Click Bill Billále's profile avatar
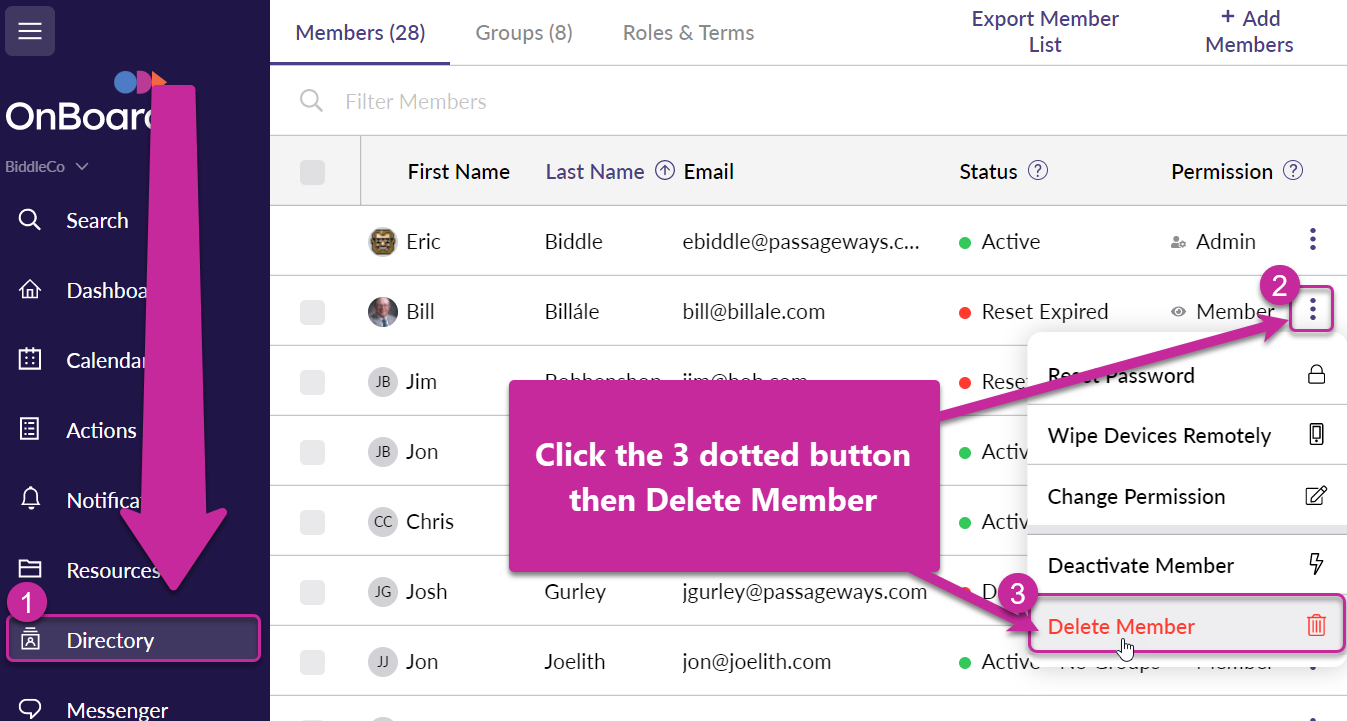 pos(383,312)
